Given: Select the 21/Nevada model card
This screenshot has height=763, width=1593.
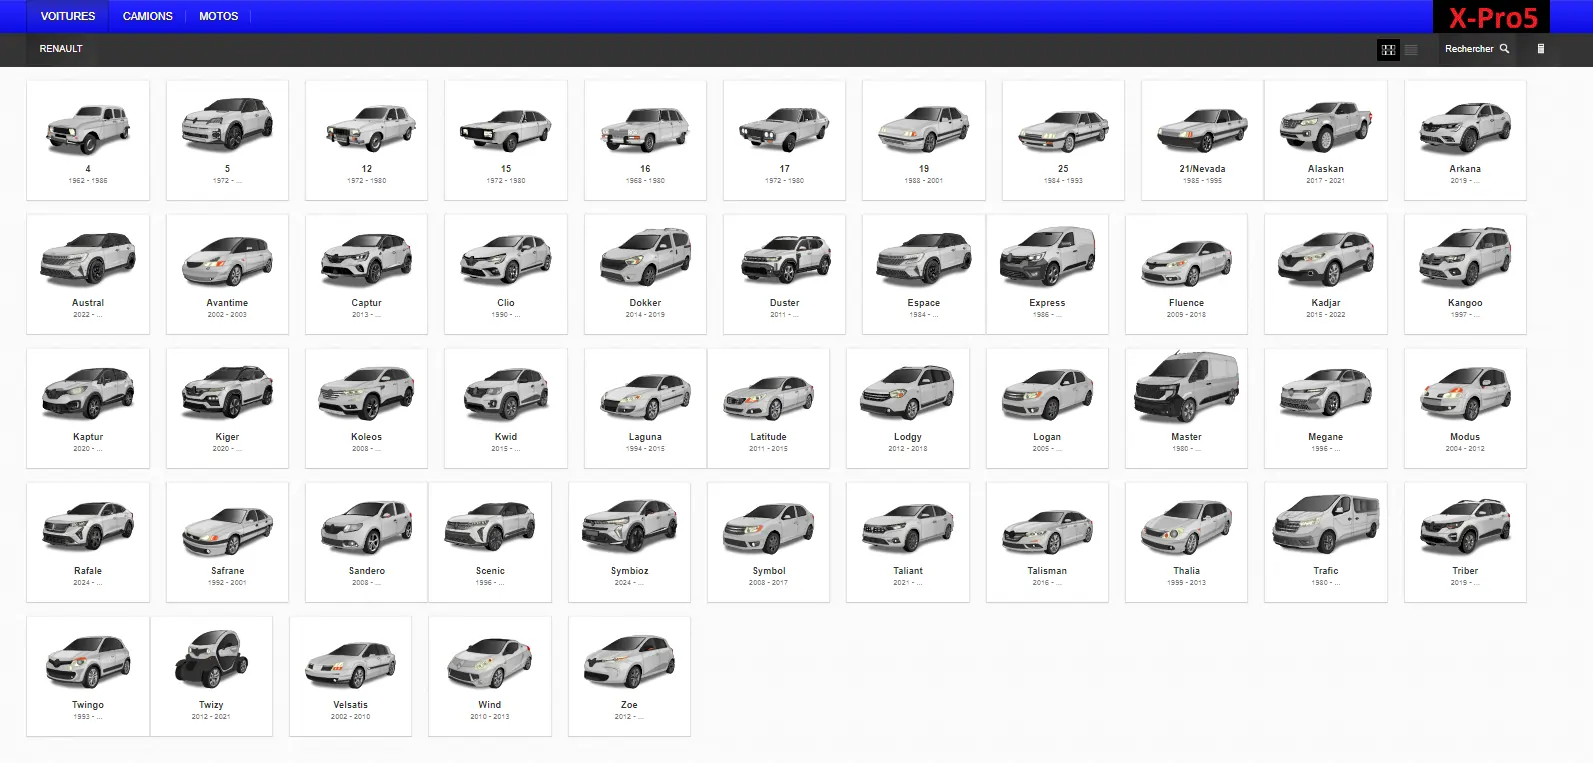Looking at the screenshot, I should [x=1202, y=140].
